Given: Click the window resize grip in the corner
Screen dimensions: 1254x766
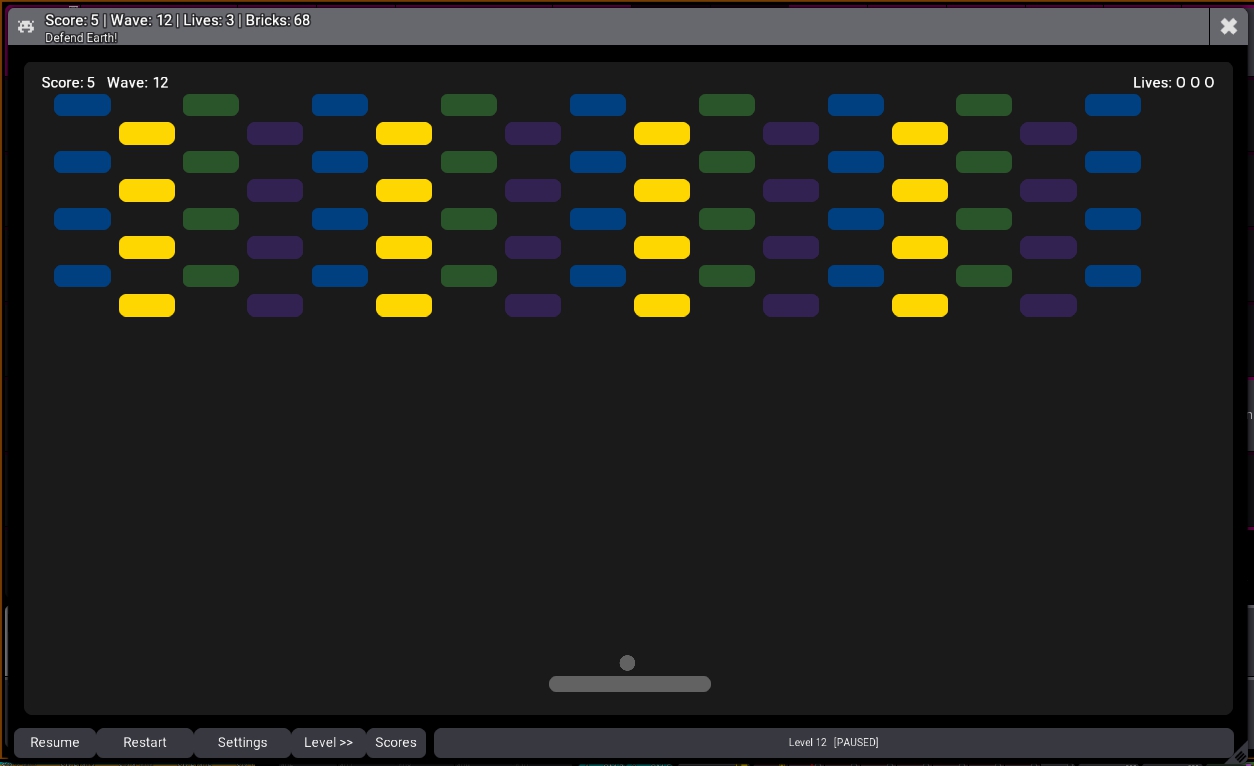Looking at the screenshot, I should (1241, 756).
